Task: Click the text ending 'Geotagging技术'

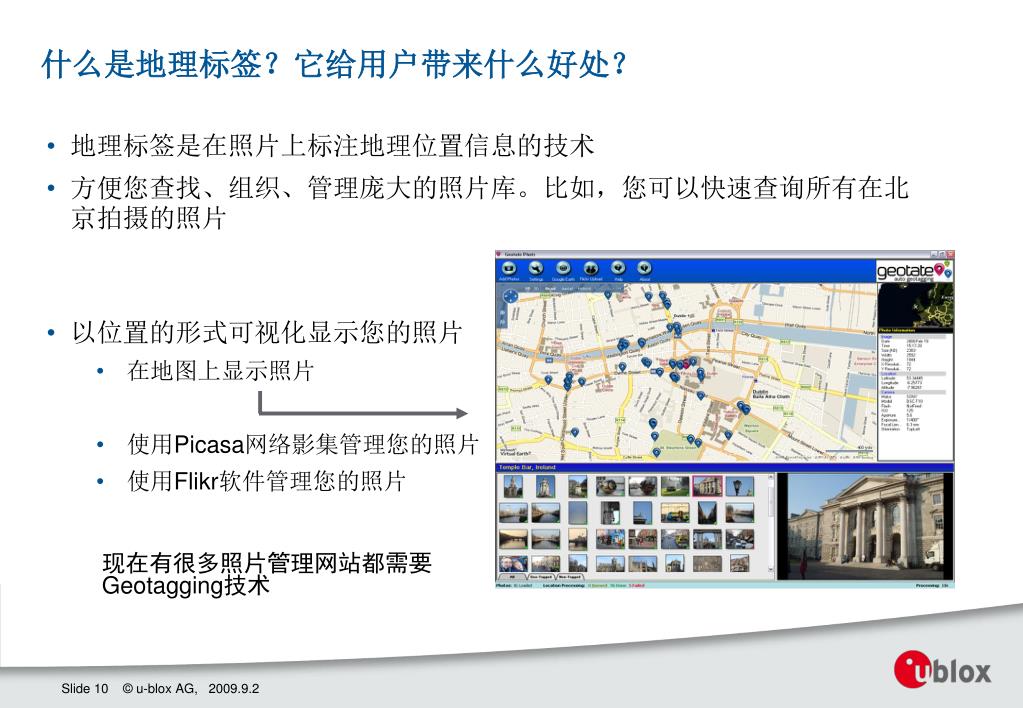Action: coord(266,574)
